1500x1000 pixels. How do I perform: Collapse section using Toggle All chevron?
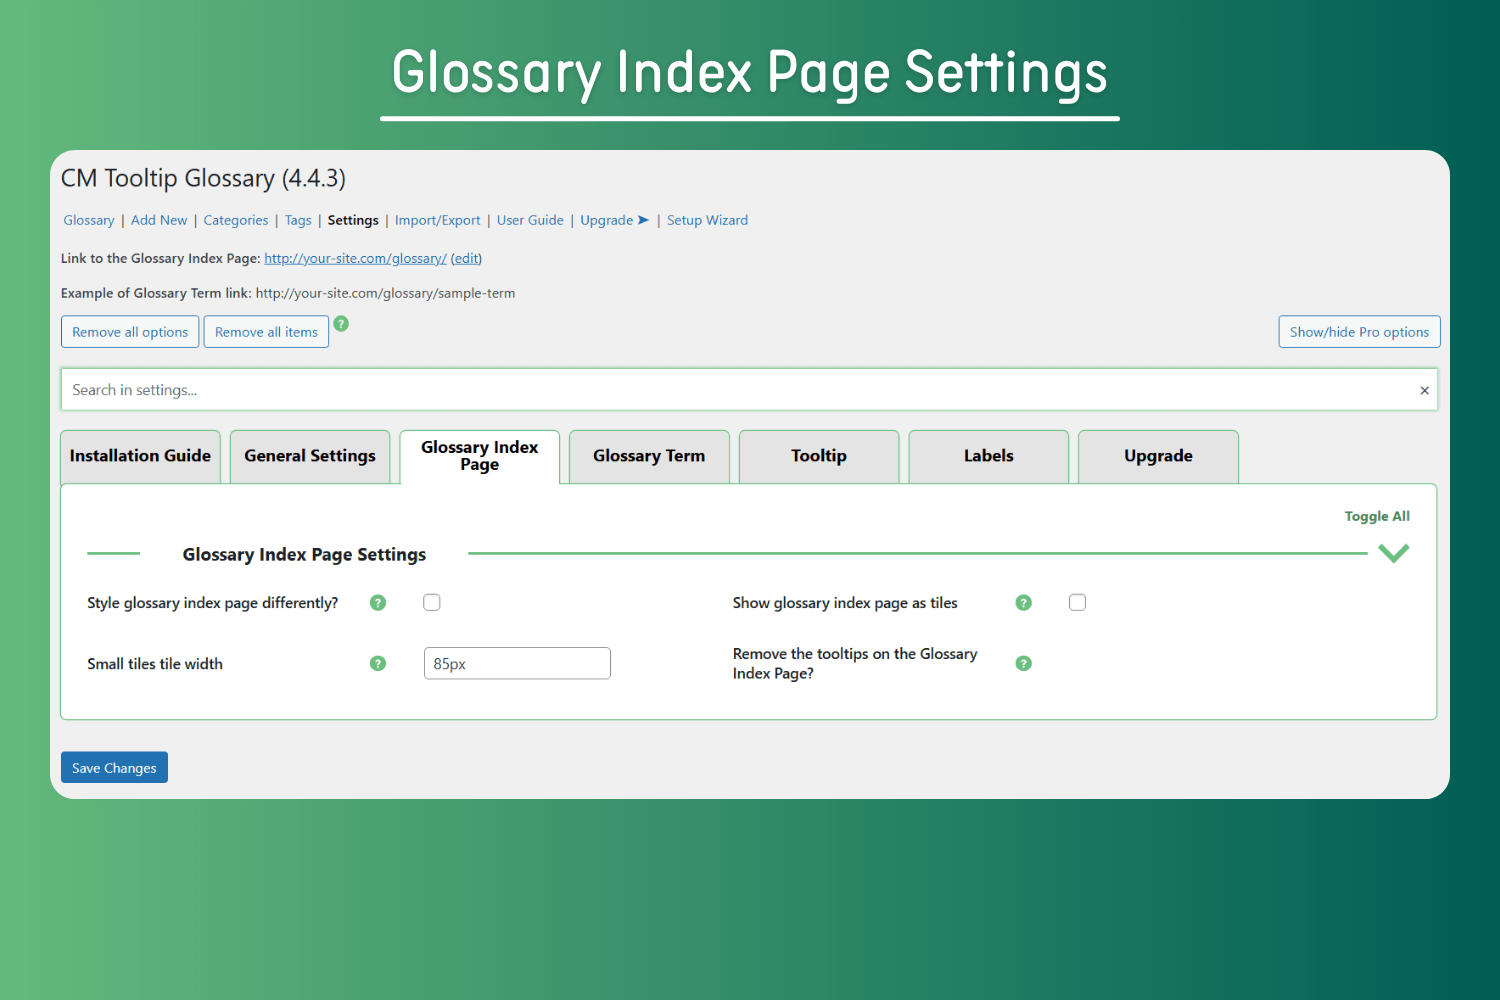coord(1392,552)
